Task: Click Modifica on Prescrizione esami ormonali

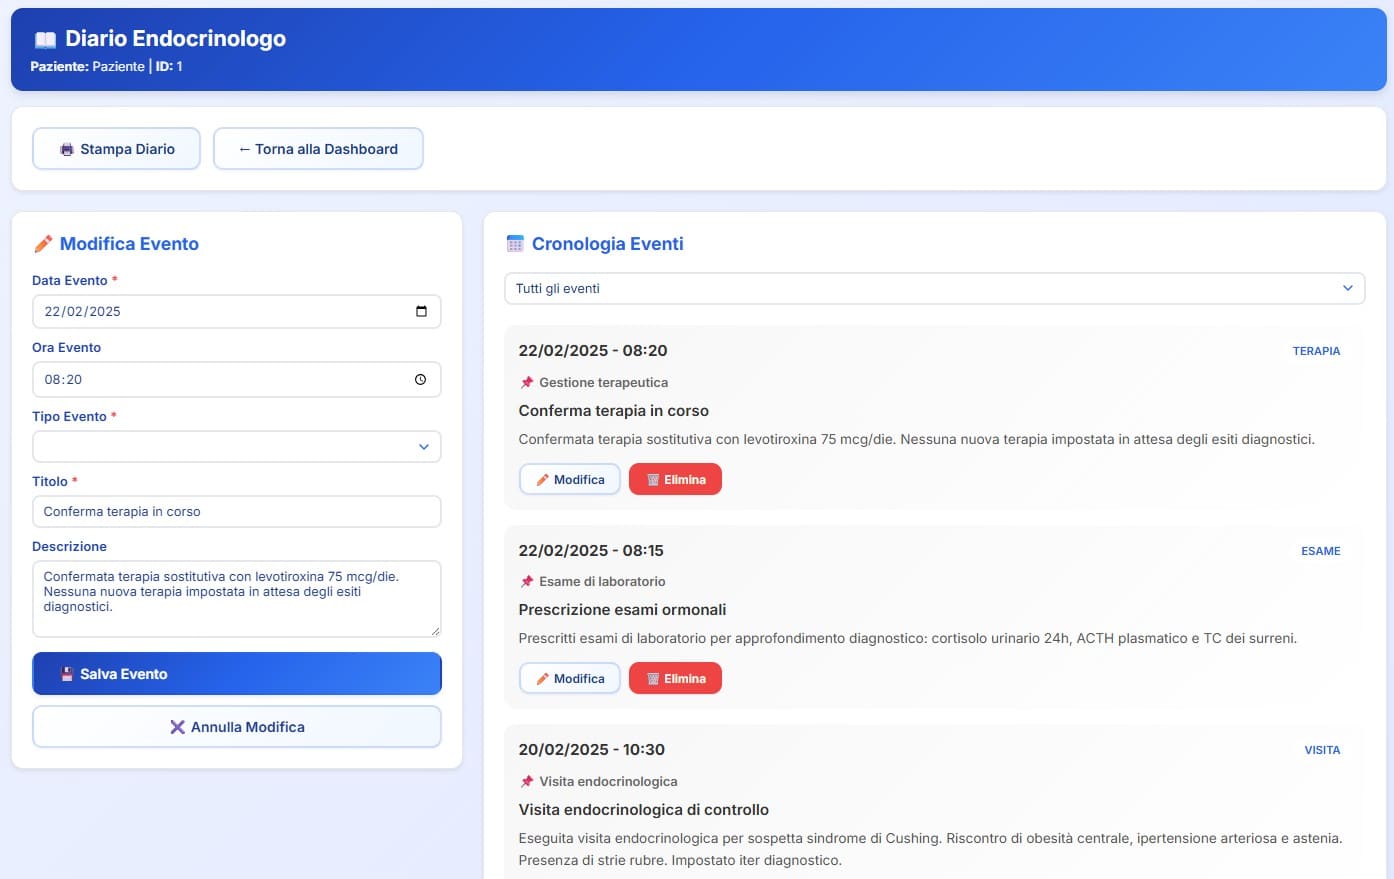Action: pos(570,678)
